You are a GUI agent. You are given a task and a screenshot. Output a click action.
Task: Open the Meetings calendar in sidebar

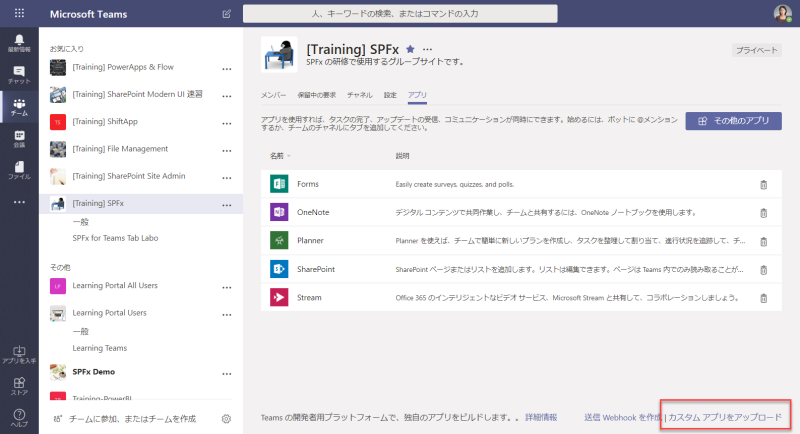point(19,139)
